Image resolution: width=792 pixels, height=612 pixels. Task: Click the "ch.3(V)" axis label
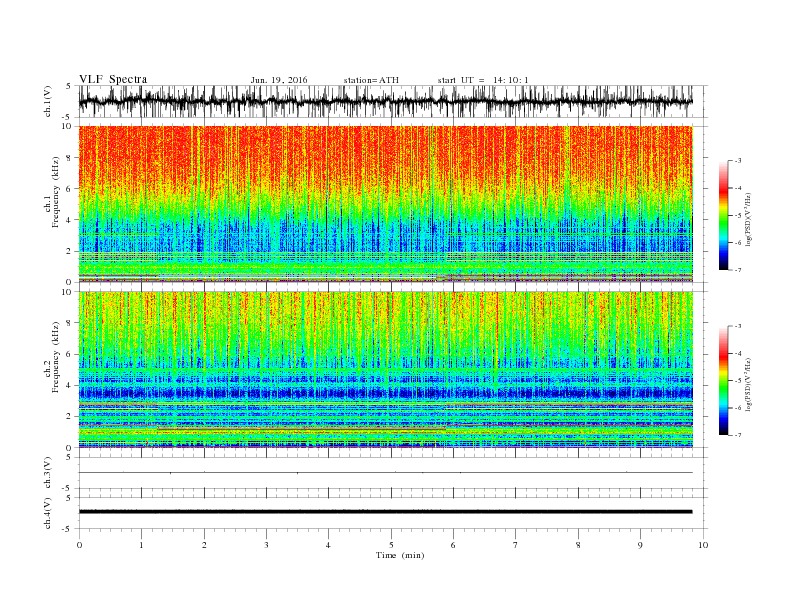(48, 473)
